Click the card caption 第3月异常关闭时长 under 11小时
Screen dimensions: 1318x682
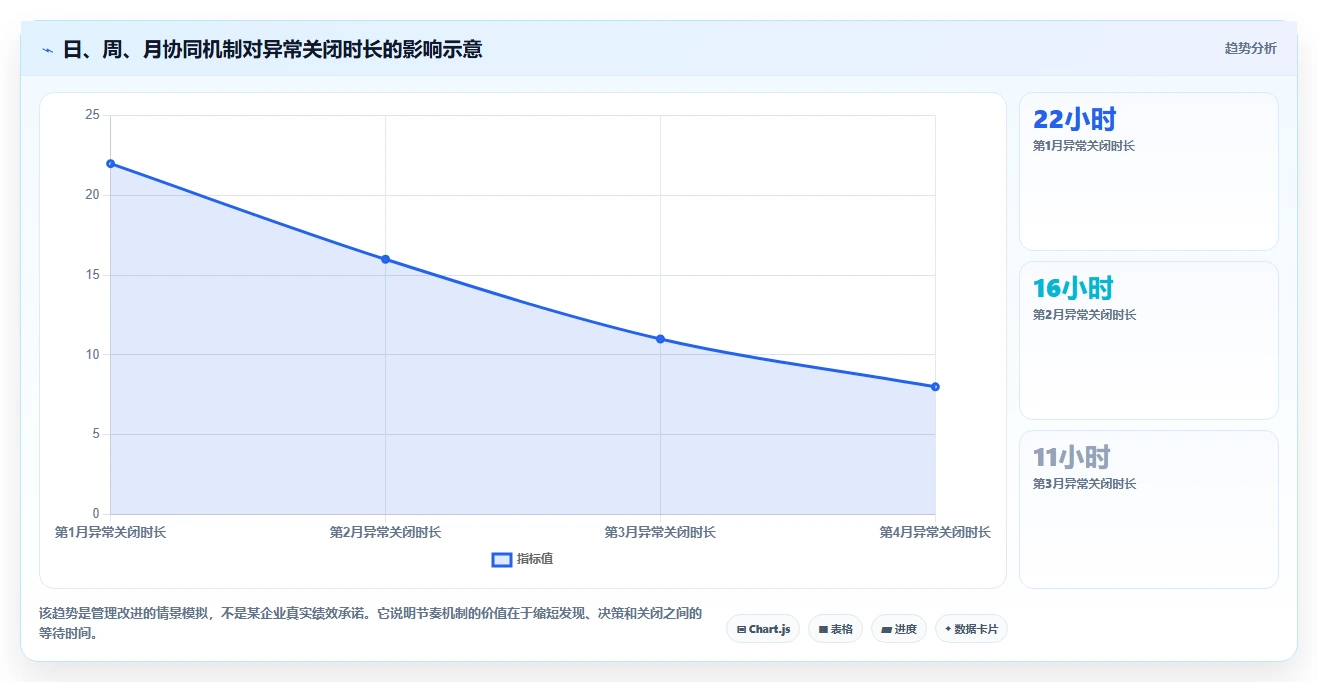tap(1084, 484)
